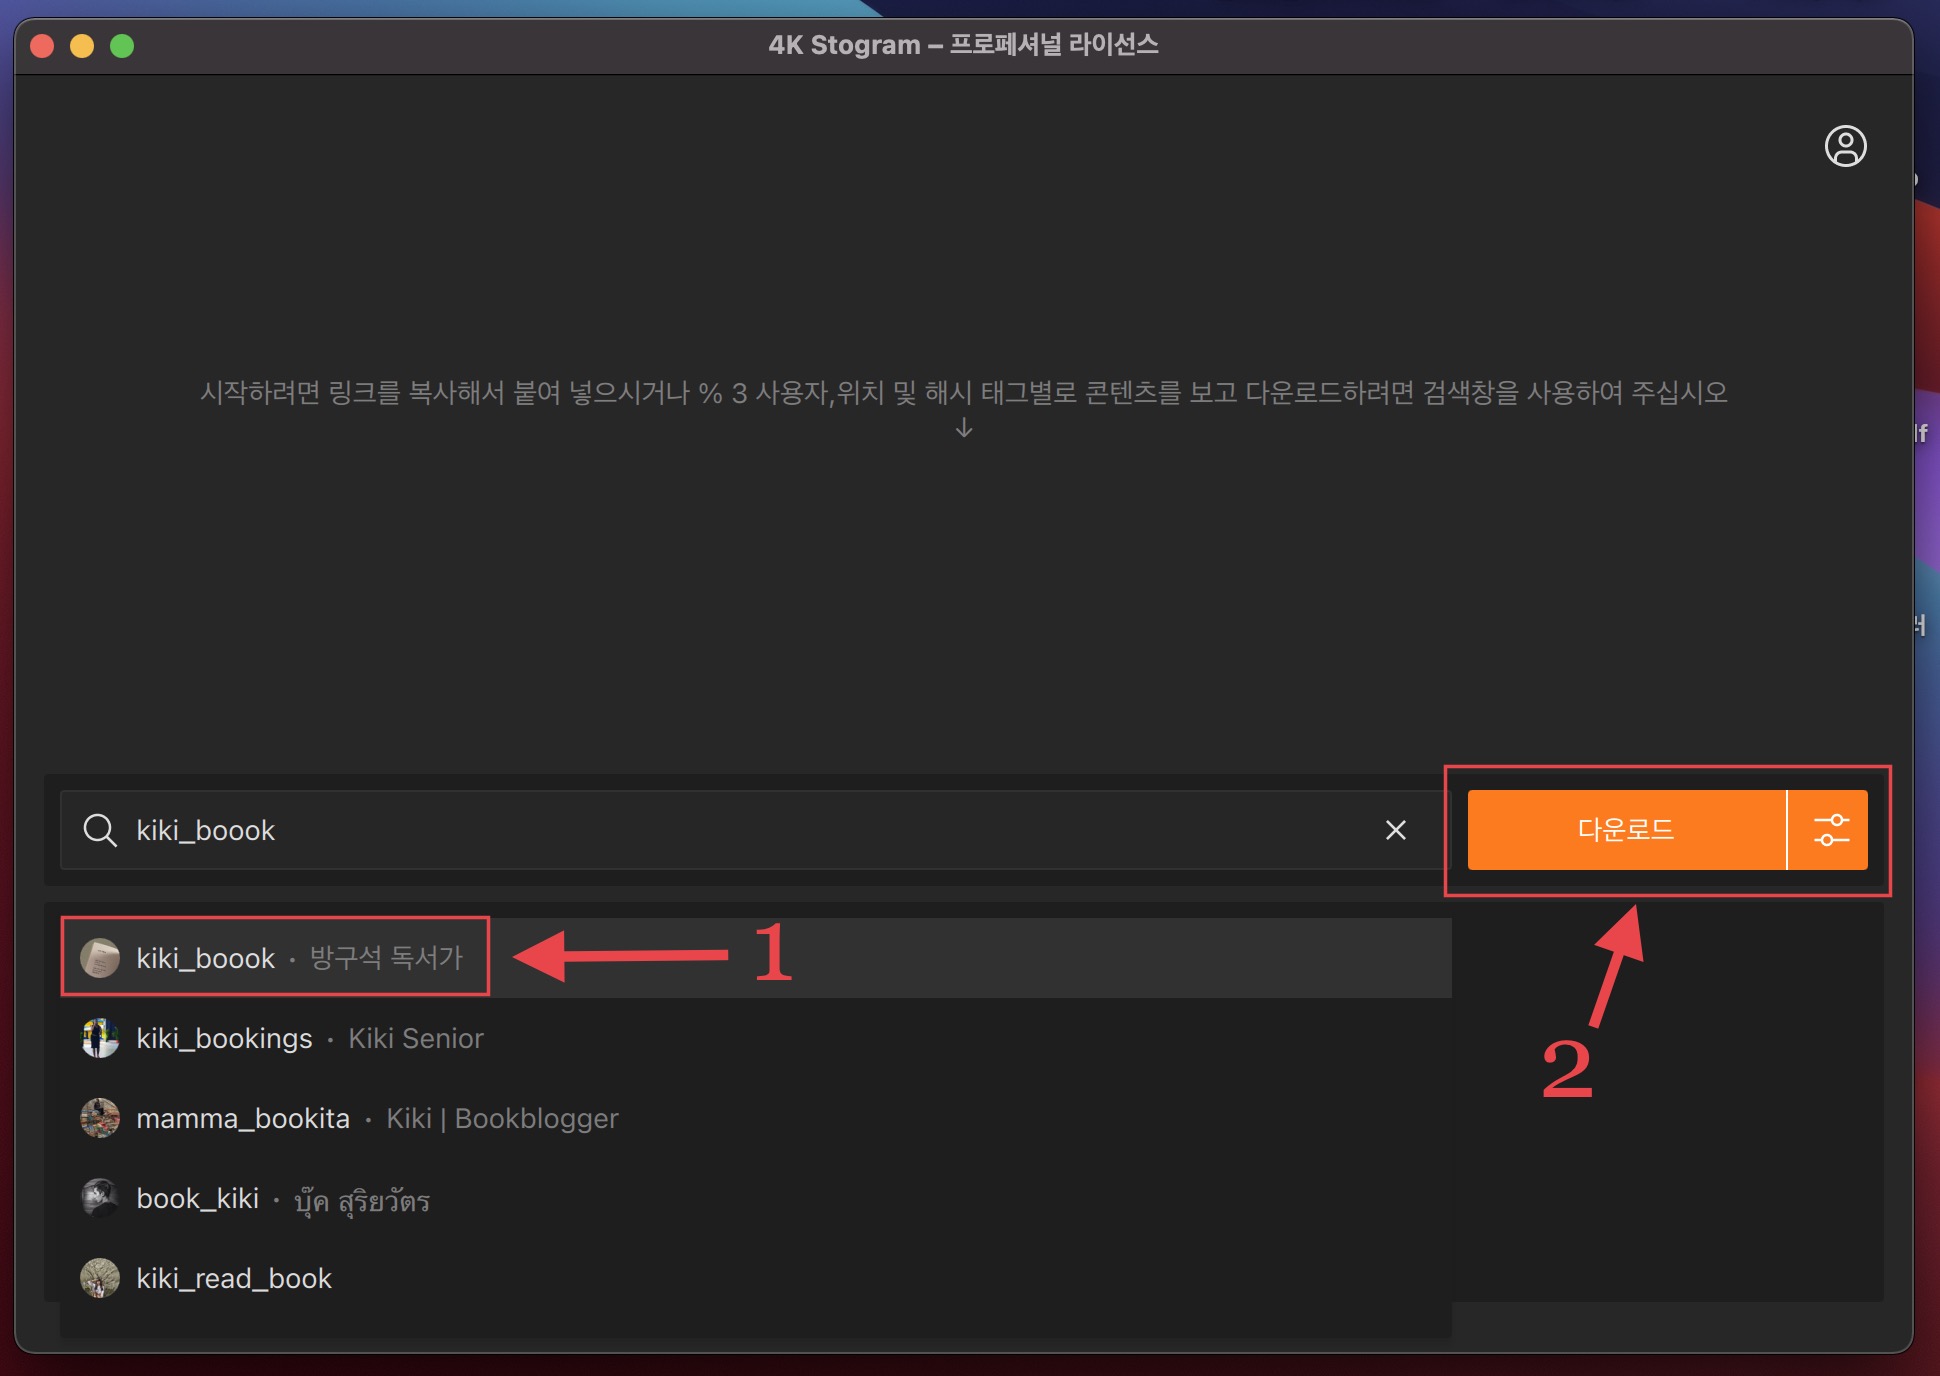Screen dimensions: 1940x1376
Task: Click kiki_read_book profile avatar
Action: click(x=100, y=1278)
